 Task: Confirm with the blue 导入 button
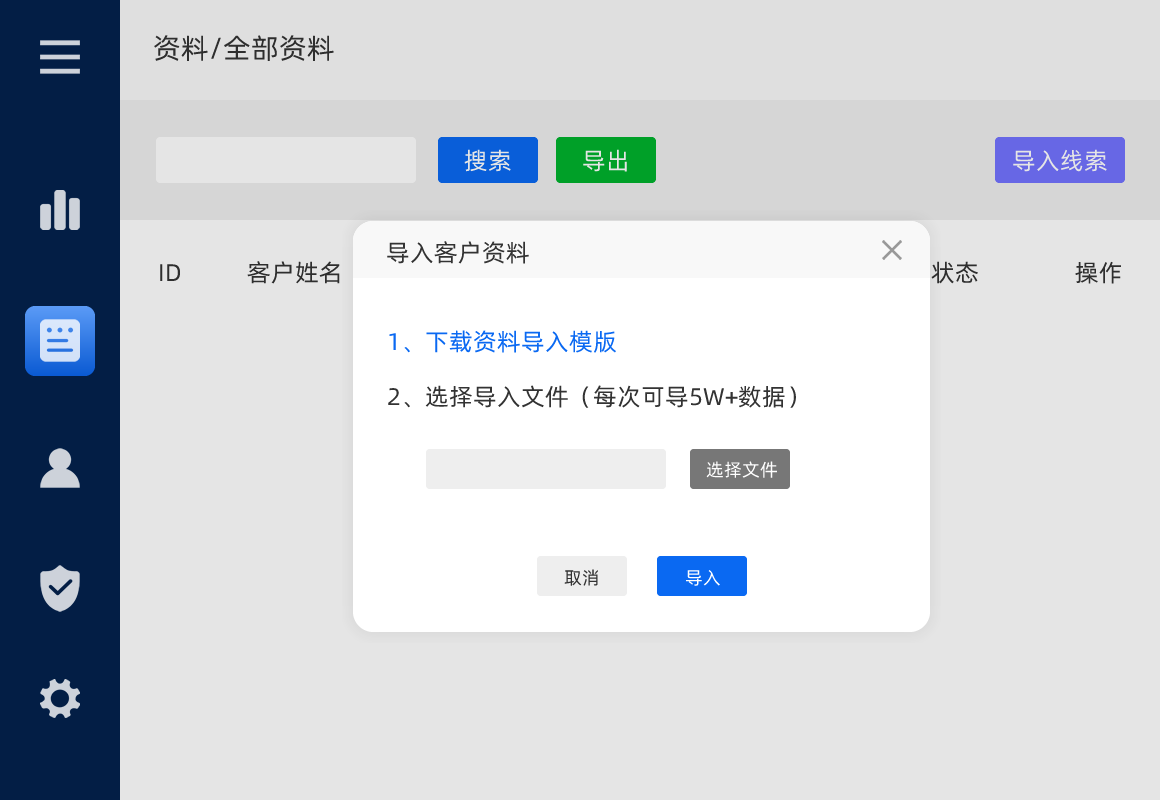coord(702,577)
